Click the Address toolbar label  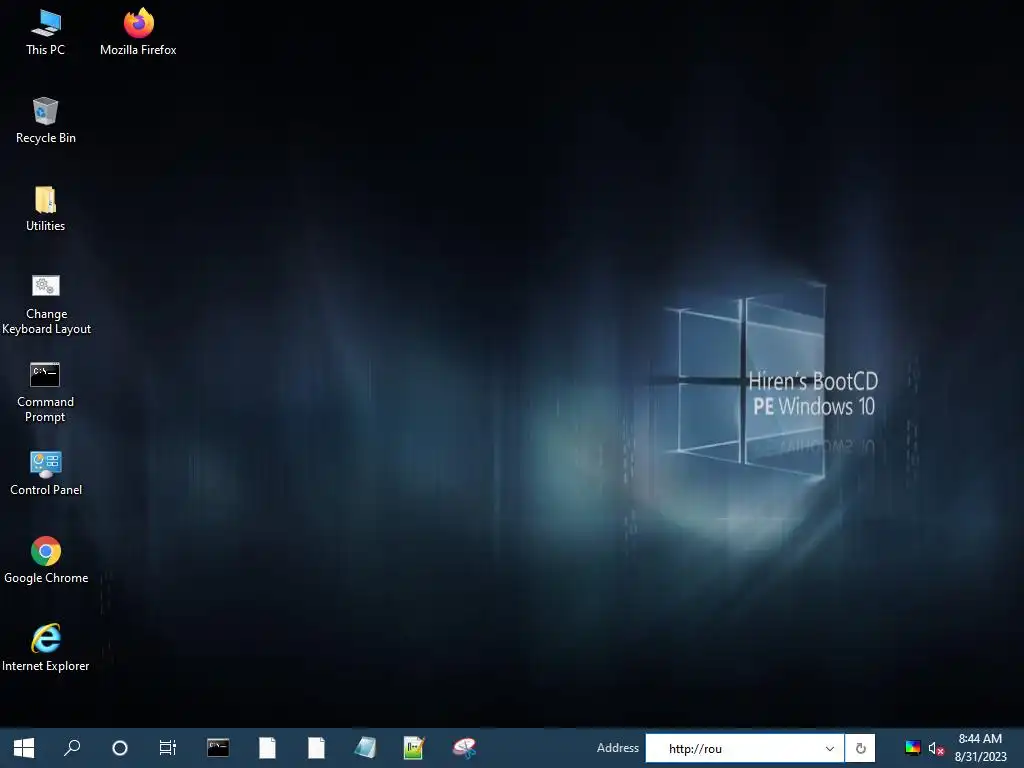click(x=618, y=748)
